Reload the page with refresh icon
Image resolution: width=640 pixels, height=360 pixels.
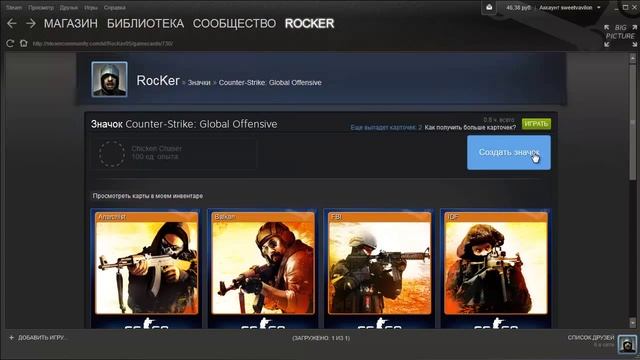tap(10, 43)
